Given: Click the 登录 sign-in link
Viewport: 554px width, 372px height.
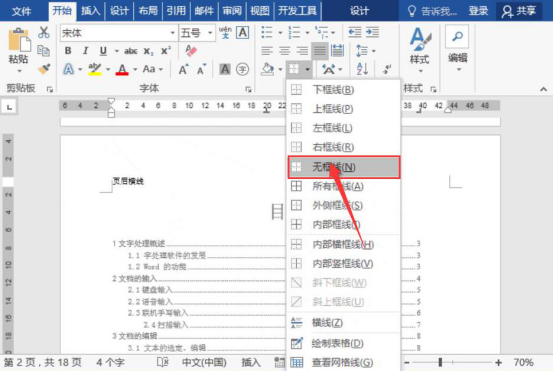Looking at the screenshot, I should coord(478,11).
